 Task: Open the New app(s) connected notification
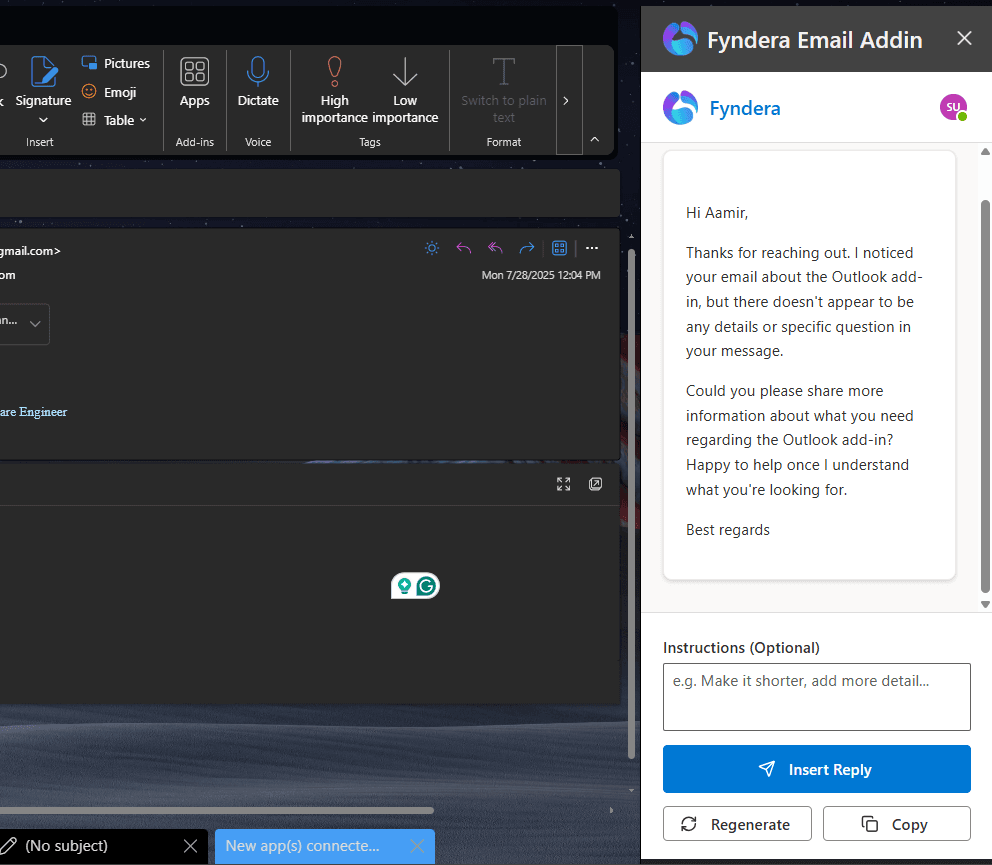[303, 846]
